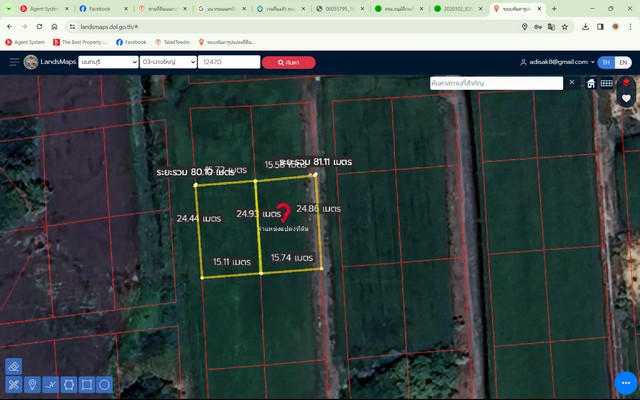
Task: Expand the adisak8@gmail.com account menu
Action: click(557, 62)
